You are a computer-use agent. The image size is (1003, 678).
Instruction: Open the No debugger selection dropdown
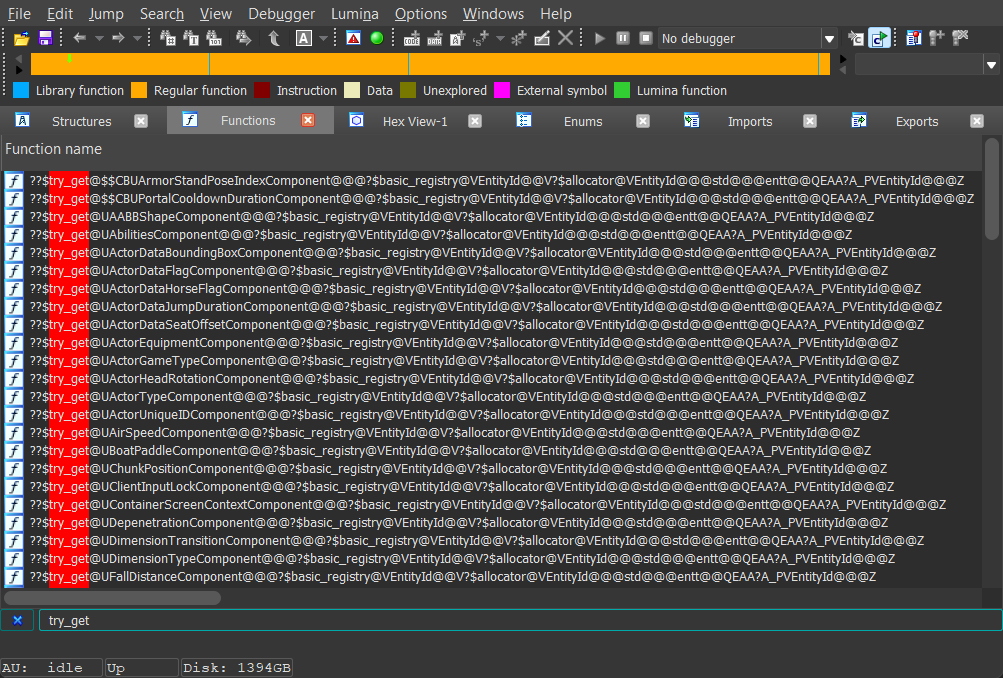[829, 39]
